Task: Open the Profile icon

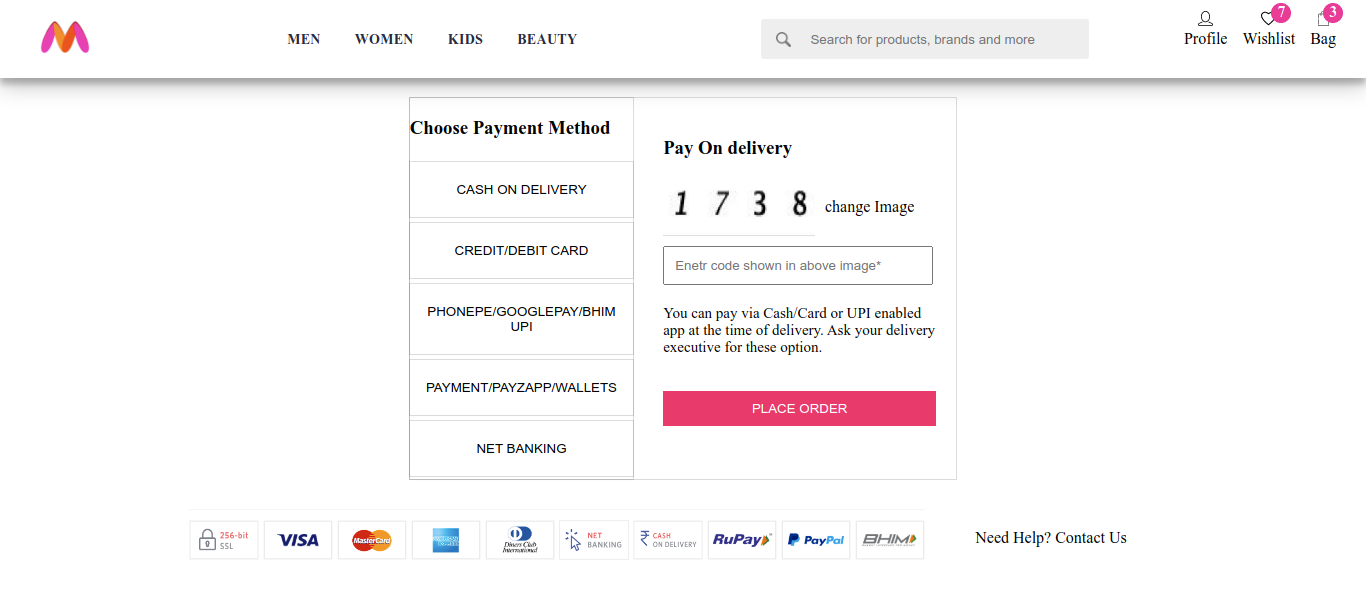Action: (x=1205, y=19)
